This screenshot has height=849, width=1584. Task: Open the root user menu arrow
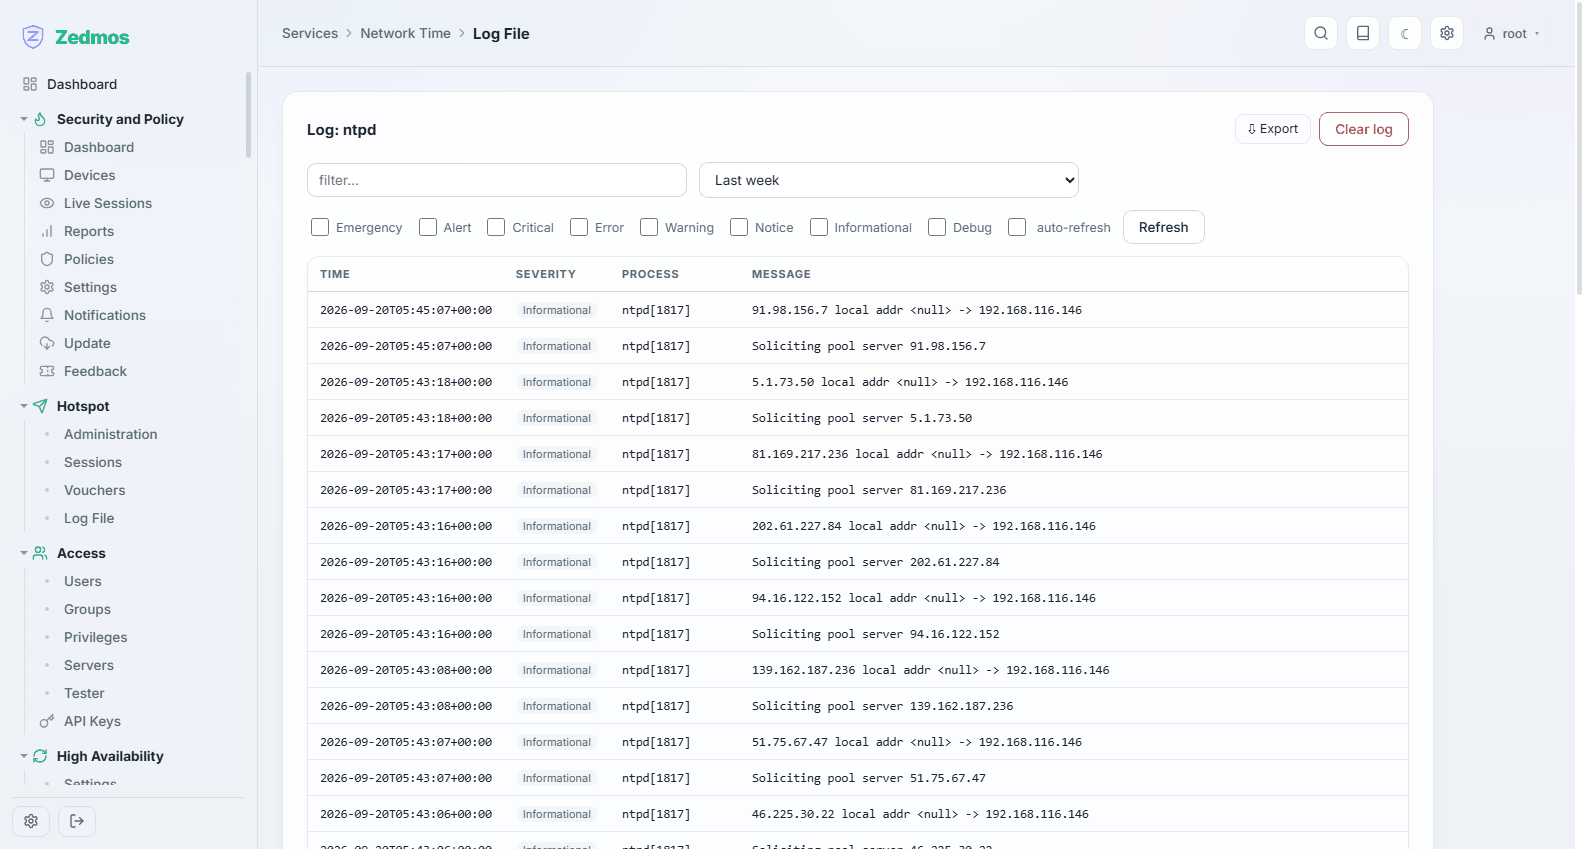[x=1537, y=34]
